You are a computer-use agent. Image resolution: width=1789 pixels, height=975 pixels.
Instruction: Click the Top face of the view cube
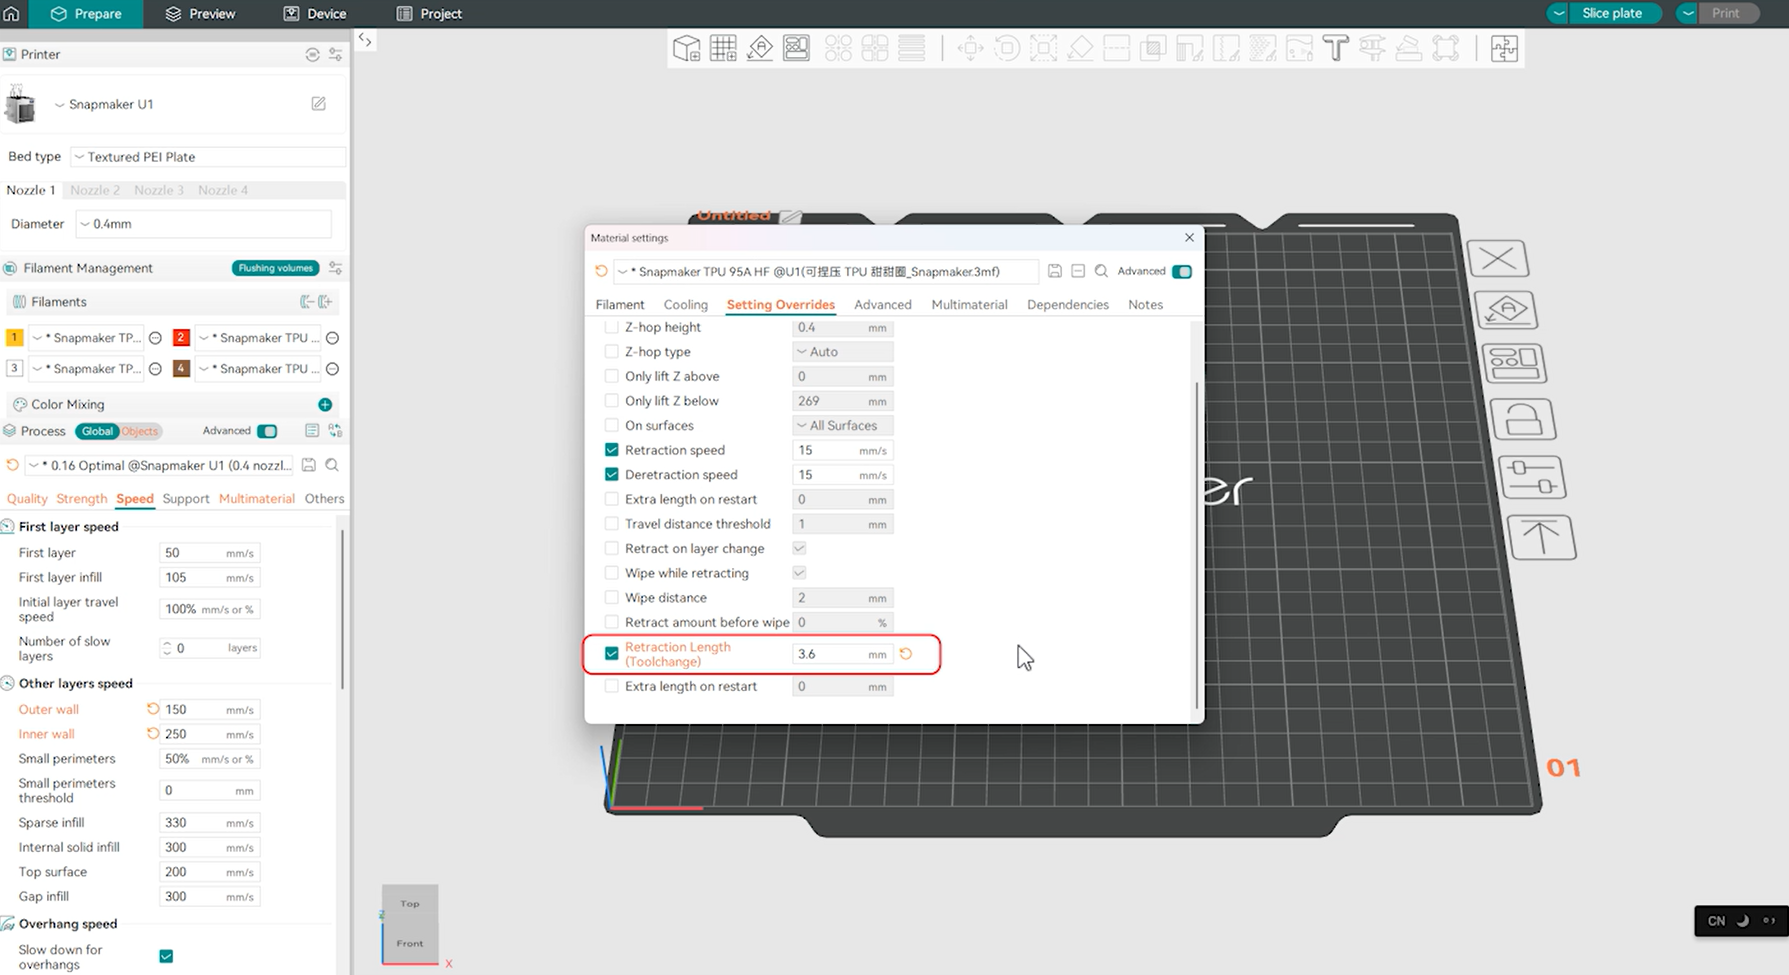(410, 904)
